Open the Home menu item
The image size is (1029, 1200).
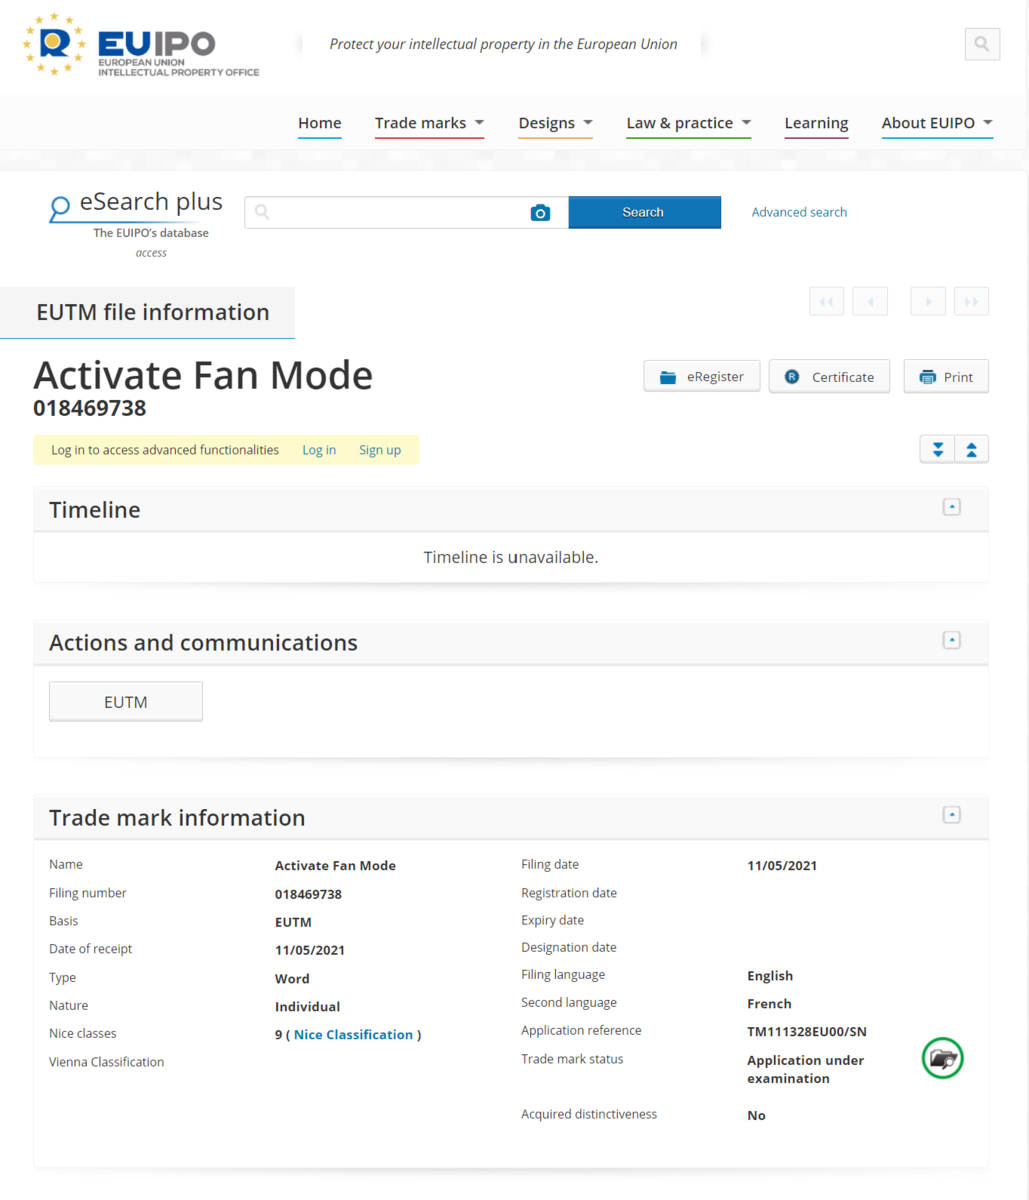tap(320, 123)
